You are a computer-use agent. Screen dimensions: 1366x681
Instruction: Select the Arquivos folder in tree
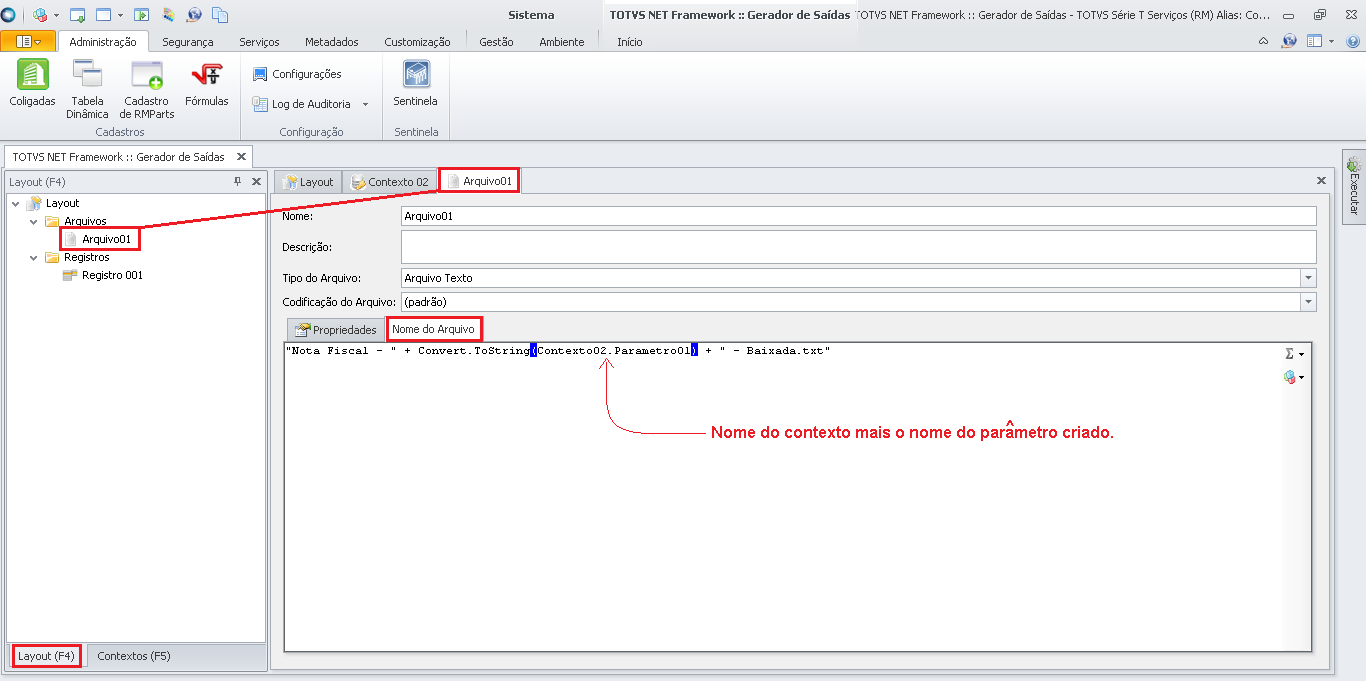click(x=85, y=221)
